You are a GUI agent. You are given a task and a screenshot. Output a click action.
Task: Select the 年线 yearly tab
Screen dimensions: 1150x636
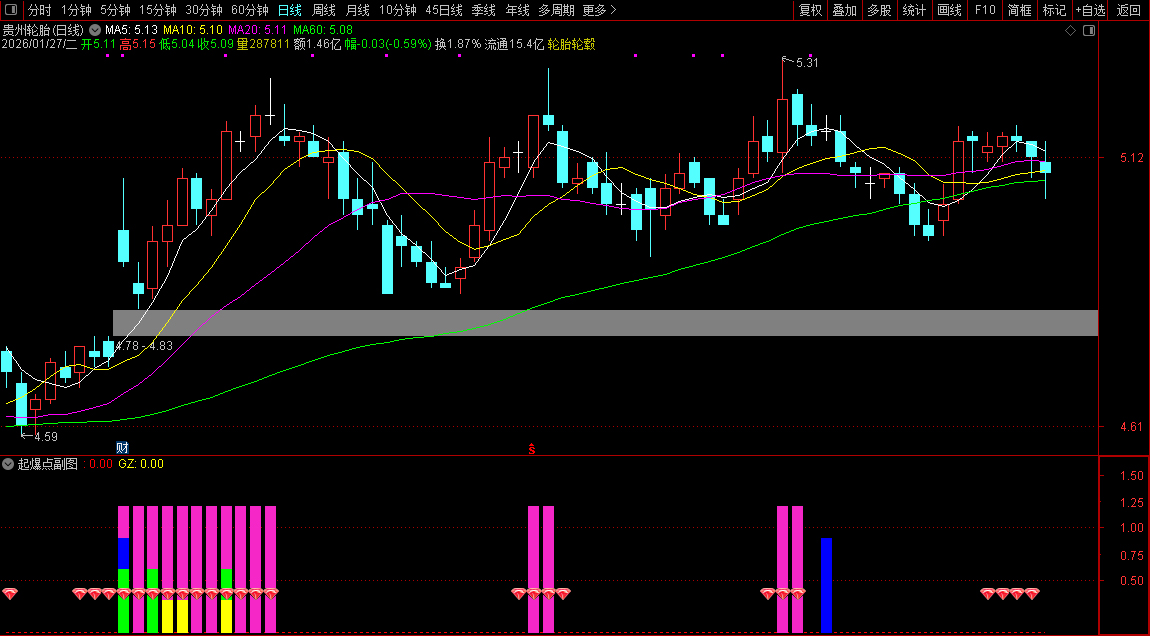click(x=517, y=10)
